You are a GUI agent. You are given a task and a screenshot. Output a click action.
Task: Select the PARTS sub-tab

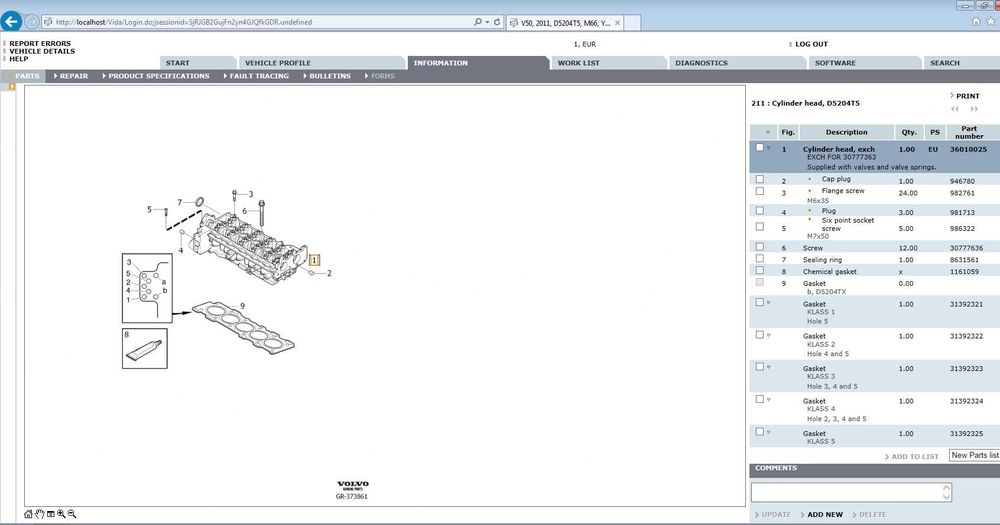pos(27,76)
